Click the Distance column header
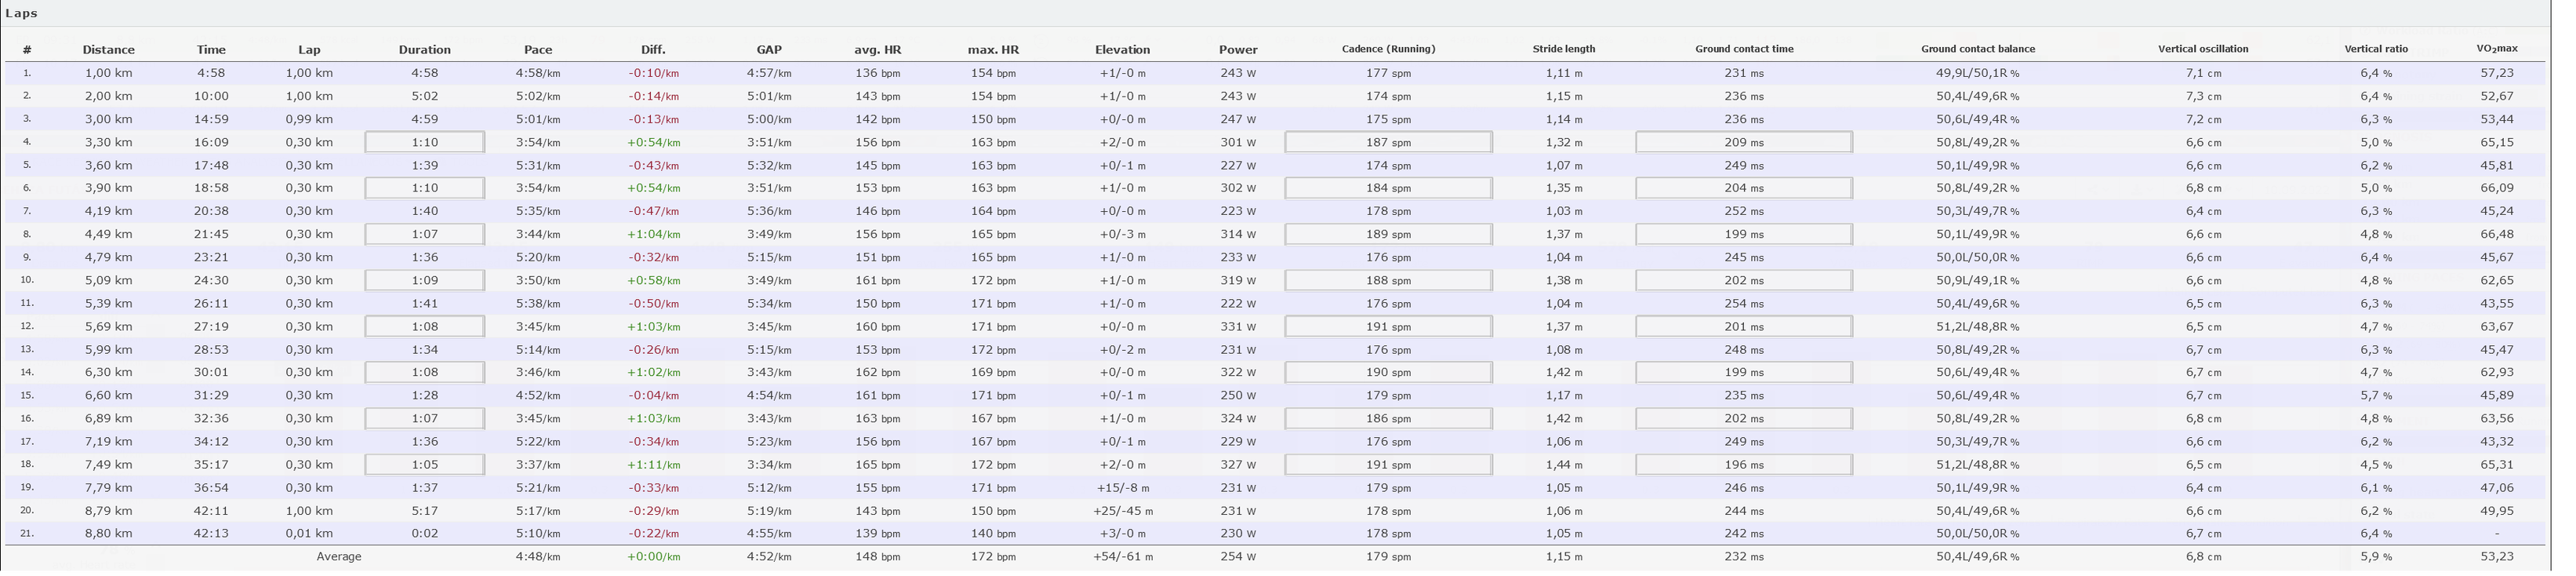Viewport: 2576px width, 576px height. click(108, 49)
